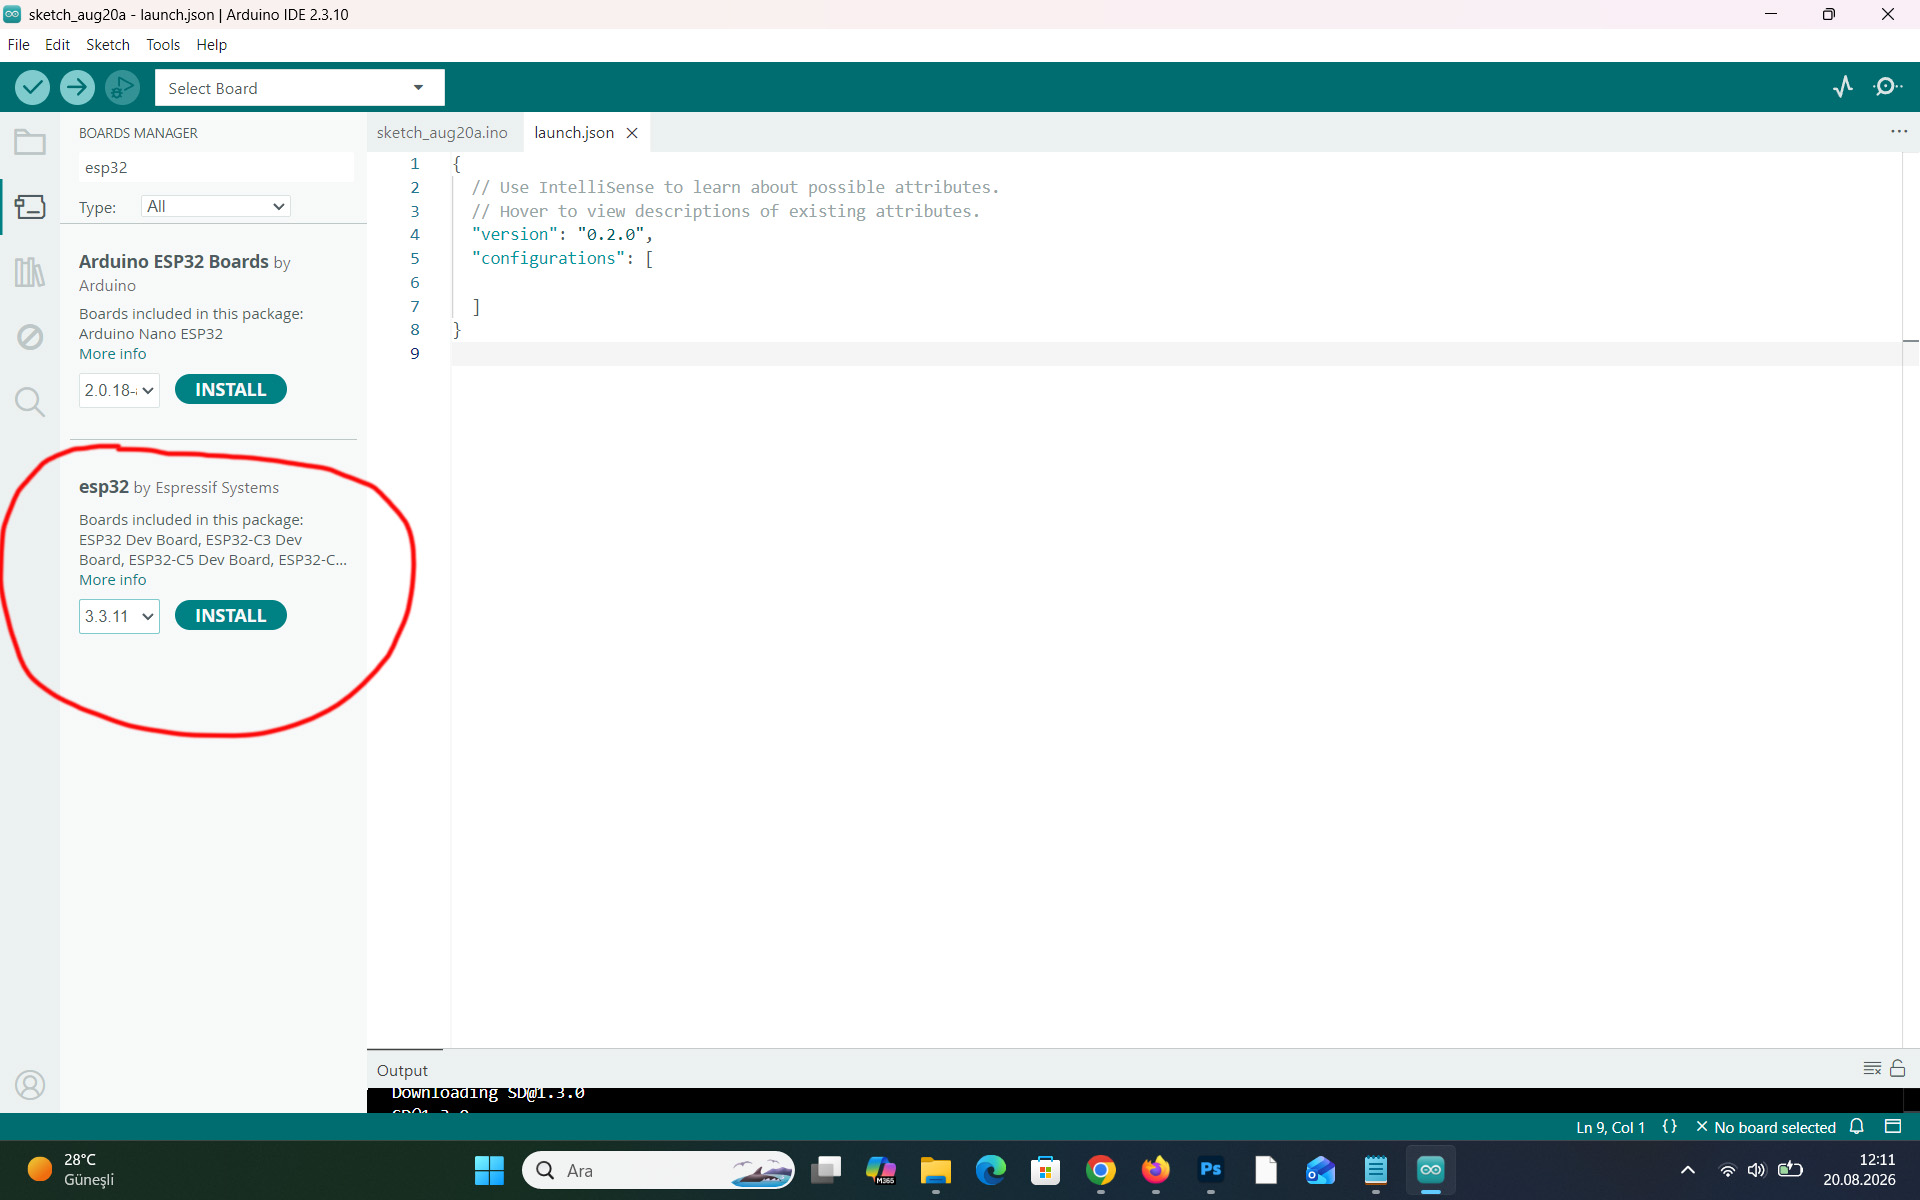Toggle the bottom panel from status bar
This screenshot has height=1200, width=1920.
(1893, 1127)
